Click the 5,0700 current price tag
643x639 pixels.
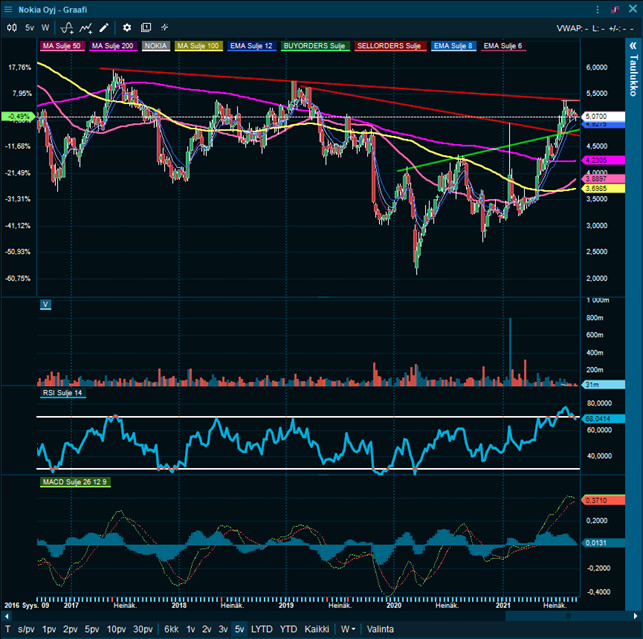click(x=604, y=116)
